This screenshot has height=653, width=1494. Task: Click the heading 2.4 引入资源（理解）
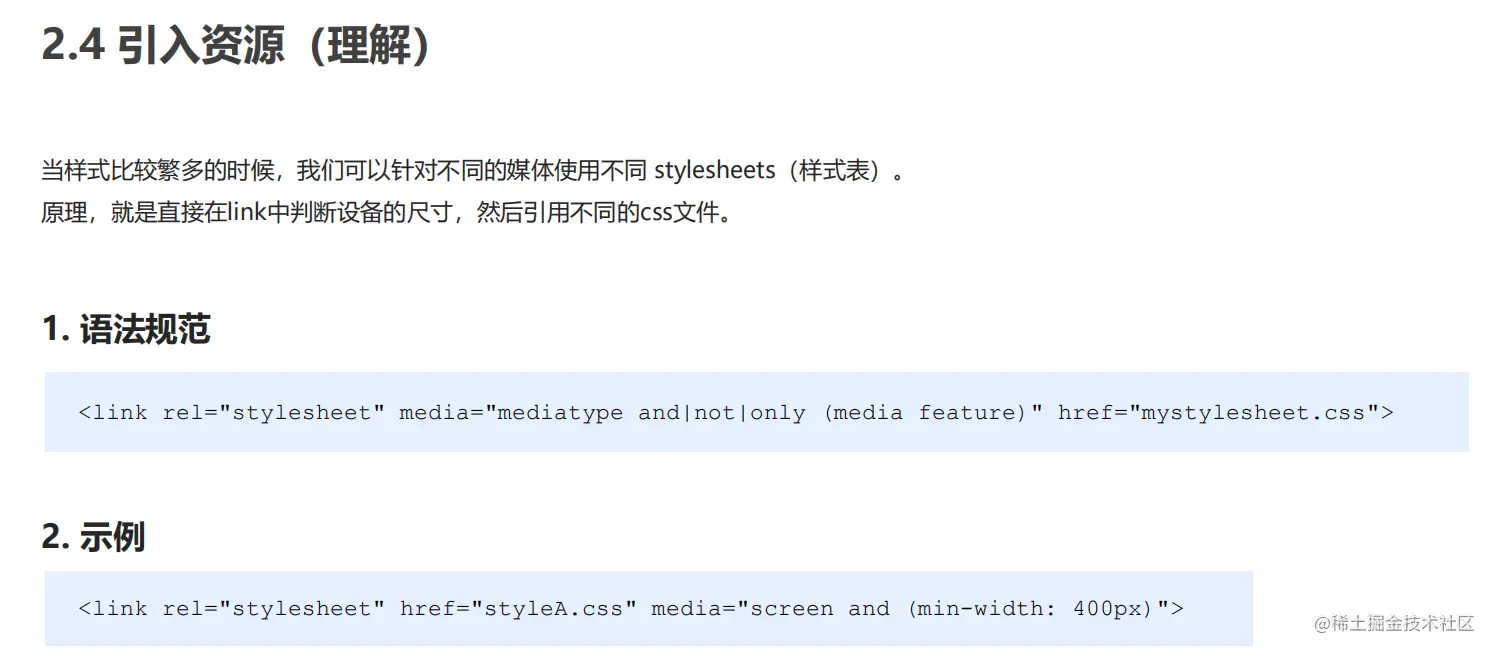click(236, 45)
